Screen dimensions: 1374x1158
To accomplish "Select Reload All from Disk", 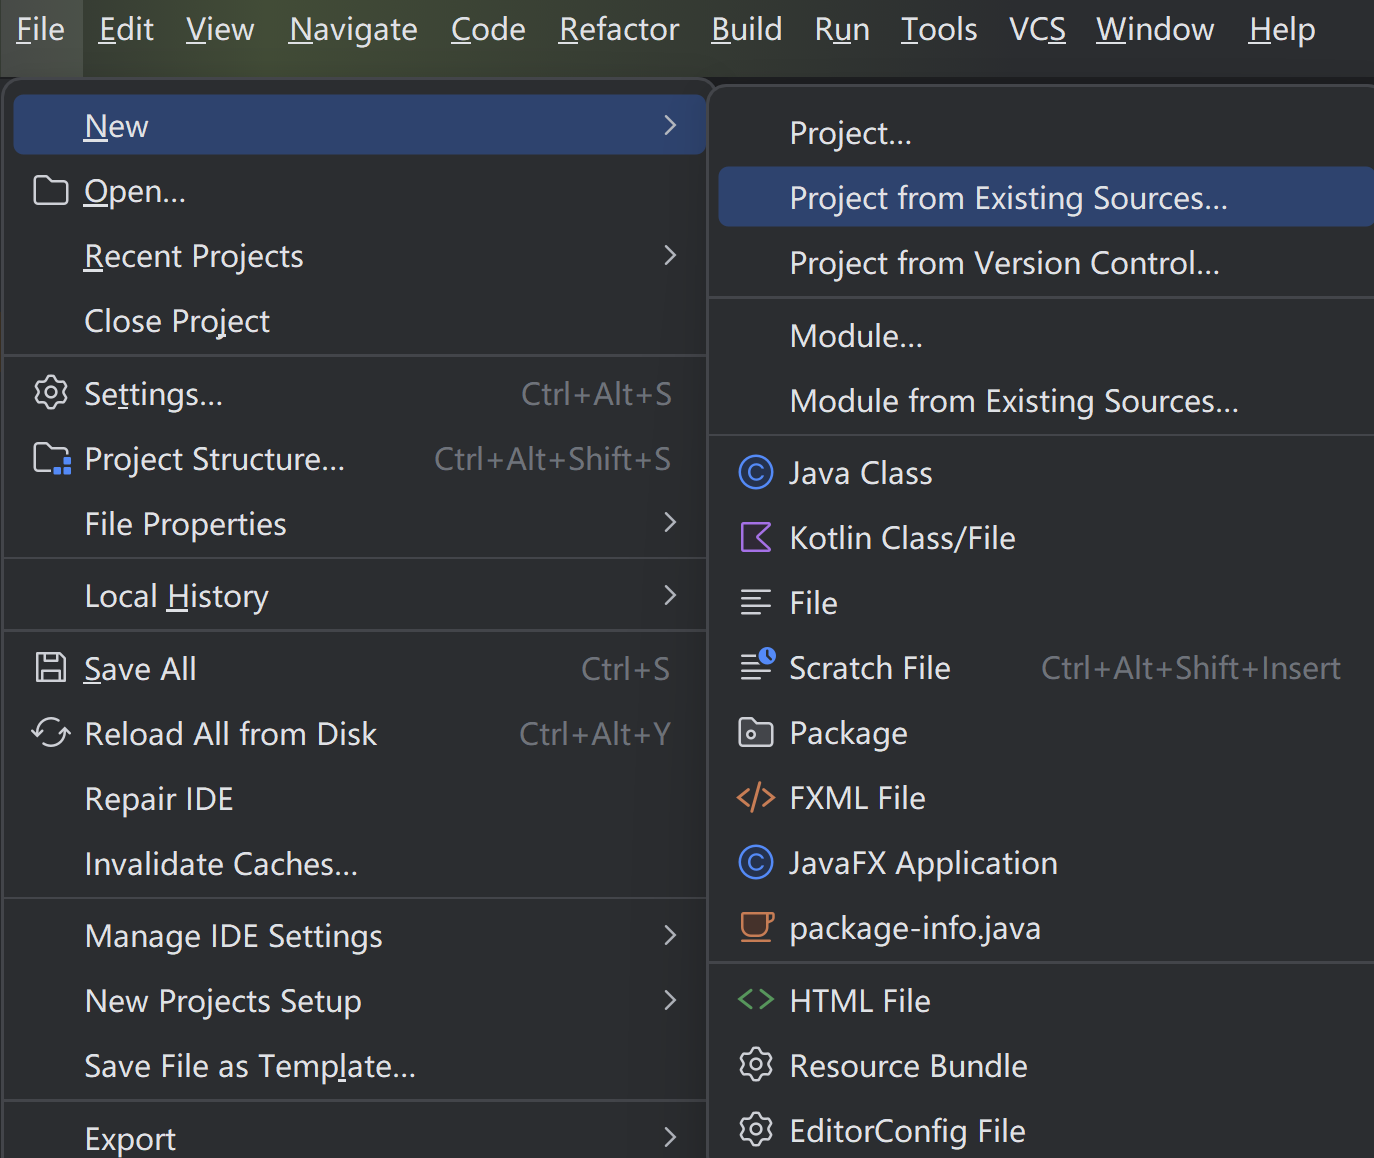I will point(355,733).
